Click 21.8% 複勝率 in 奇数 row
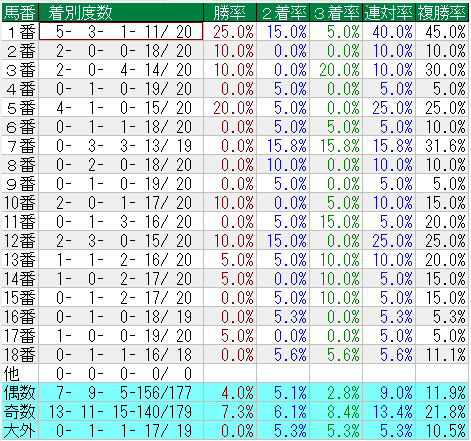 click(442, 412)
